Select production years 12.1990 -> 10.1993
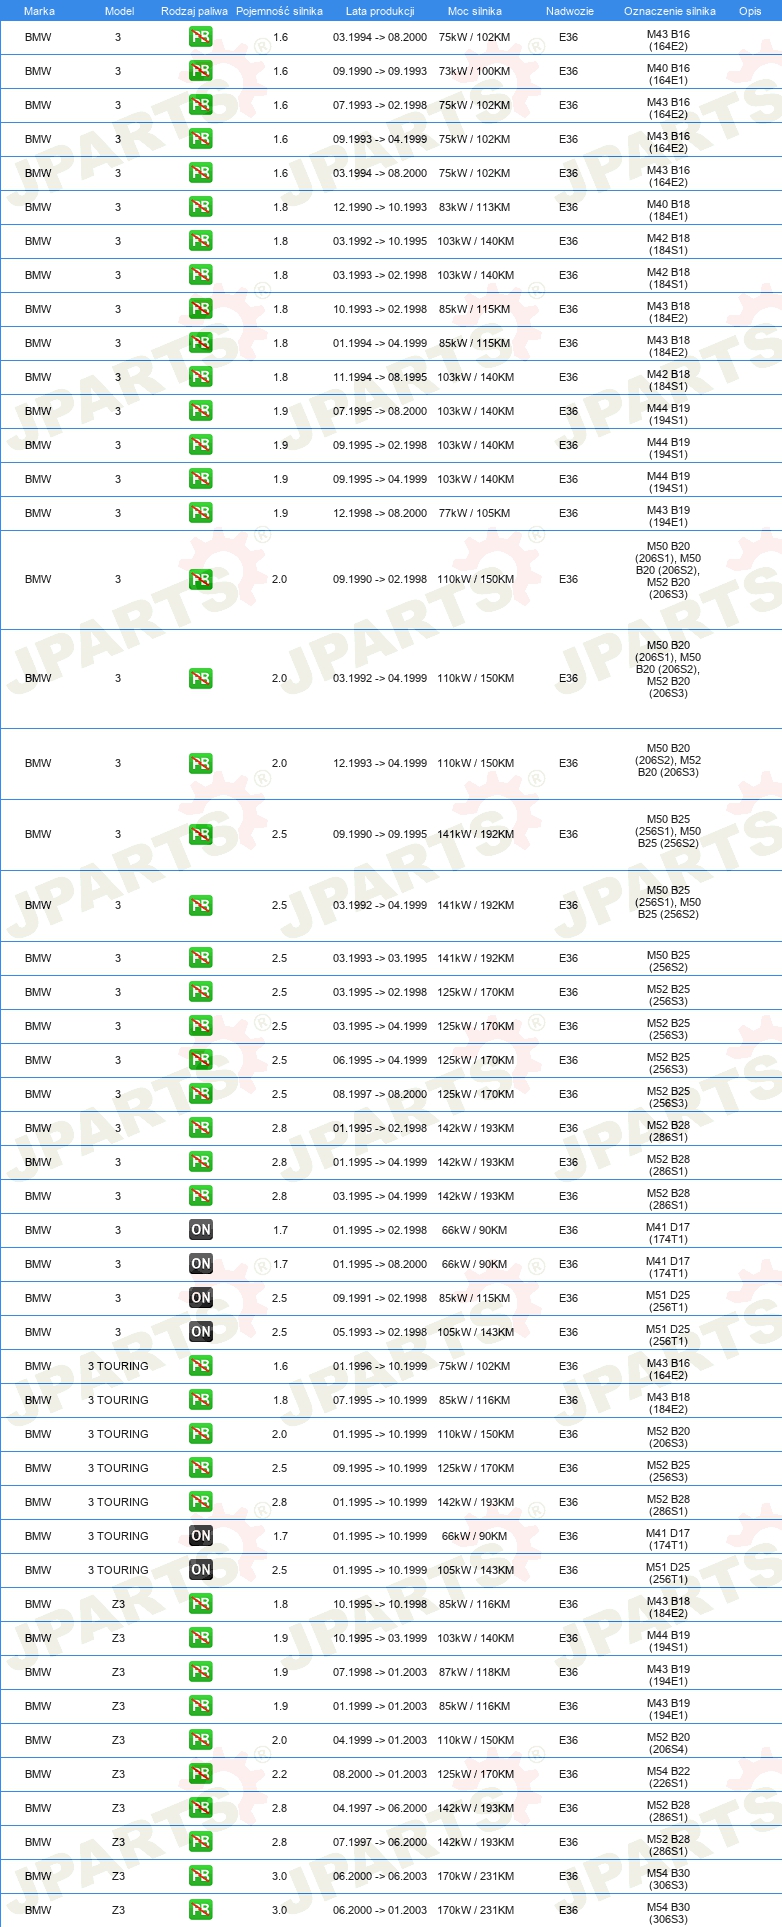Viewport: 782px width, 1927px height. tap(380, 207)
